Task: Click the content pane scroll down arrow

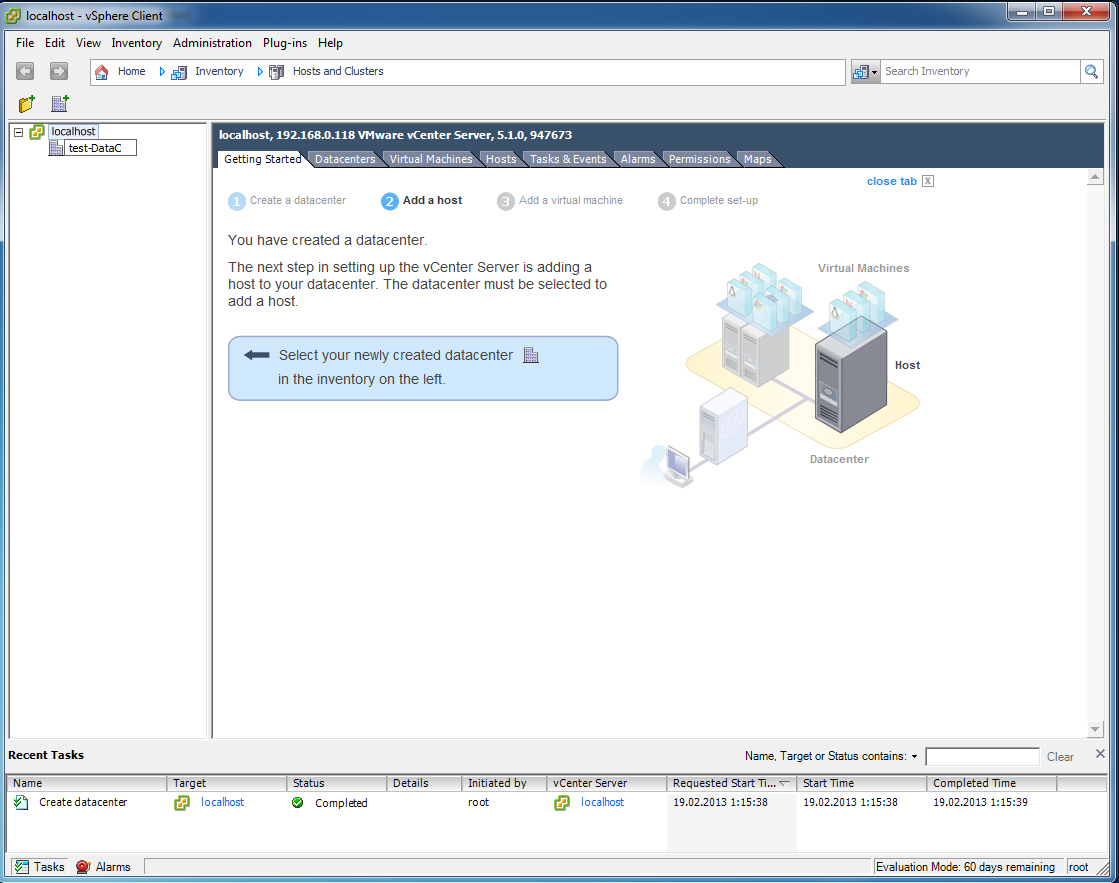Action: tap(1095, 729)
